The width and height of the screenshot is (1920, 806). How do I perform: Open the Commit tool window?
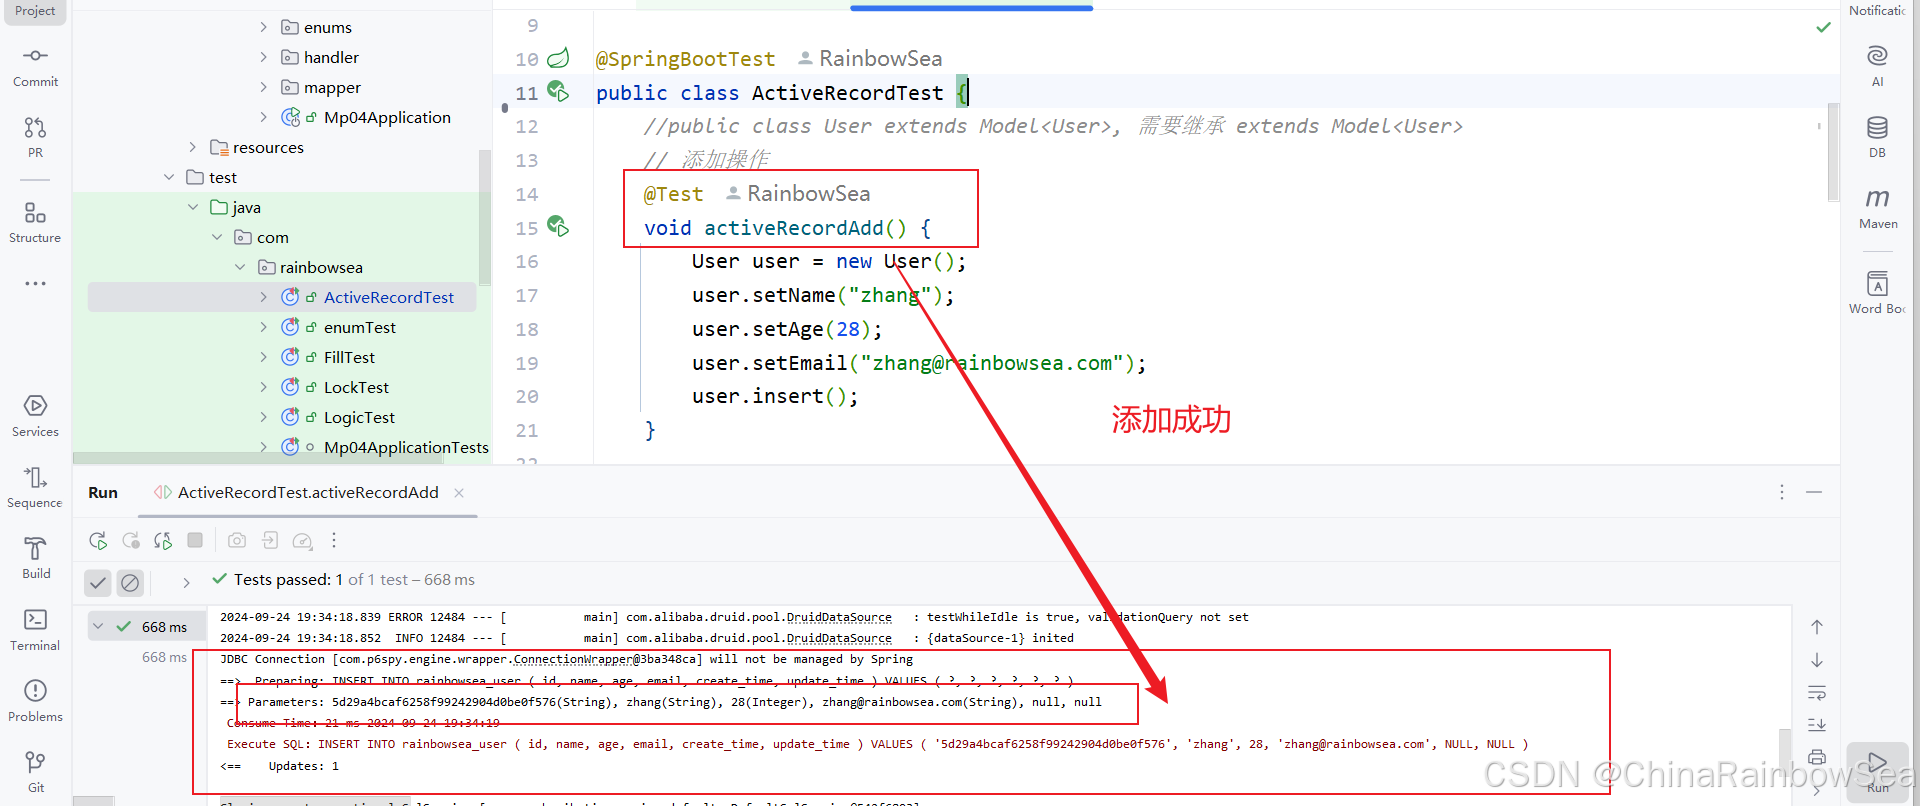(x=35, y=65)
